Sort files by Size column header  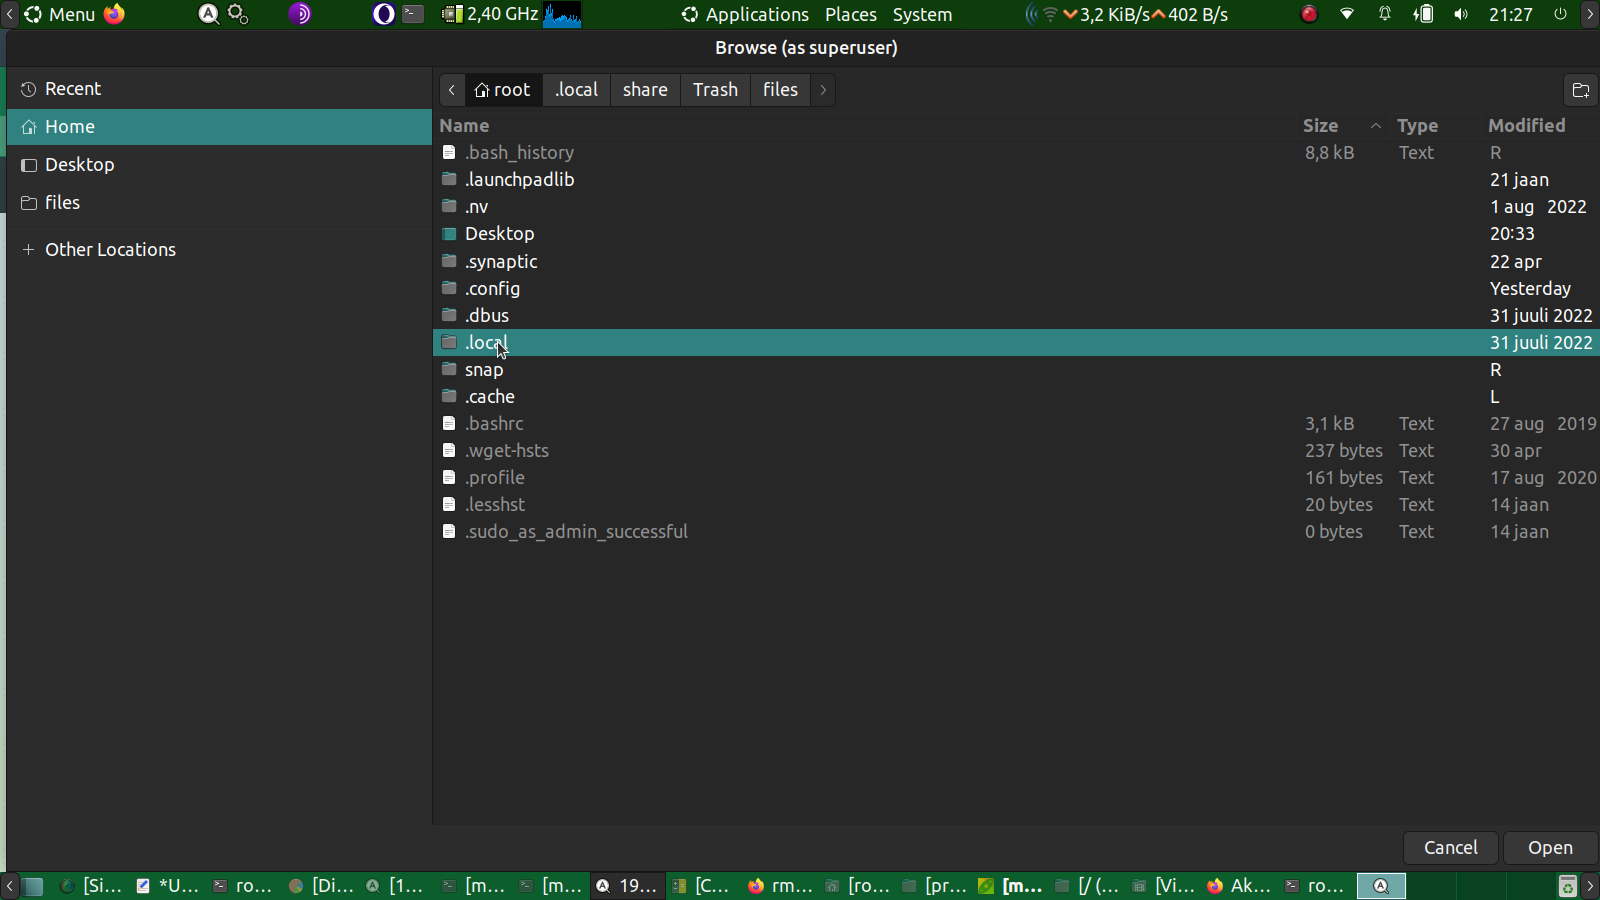(1320, 126)
